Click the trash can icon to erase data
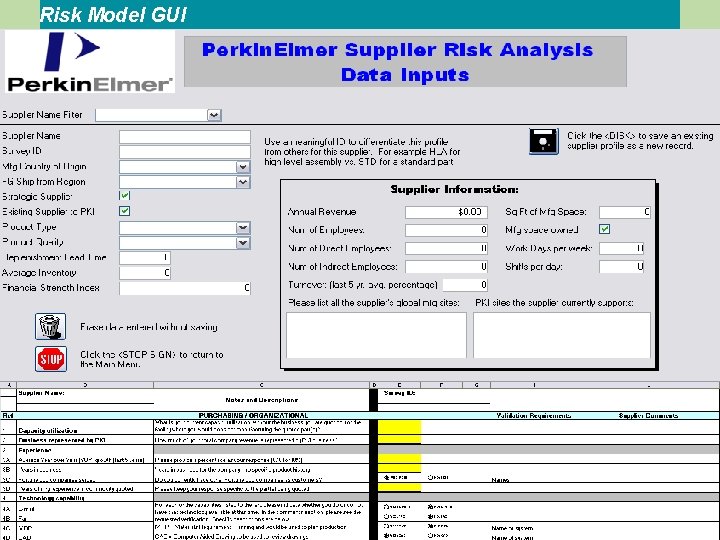 [x=51, y=326]
